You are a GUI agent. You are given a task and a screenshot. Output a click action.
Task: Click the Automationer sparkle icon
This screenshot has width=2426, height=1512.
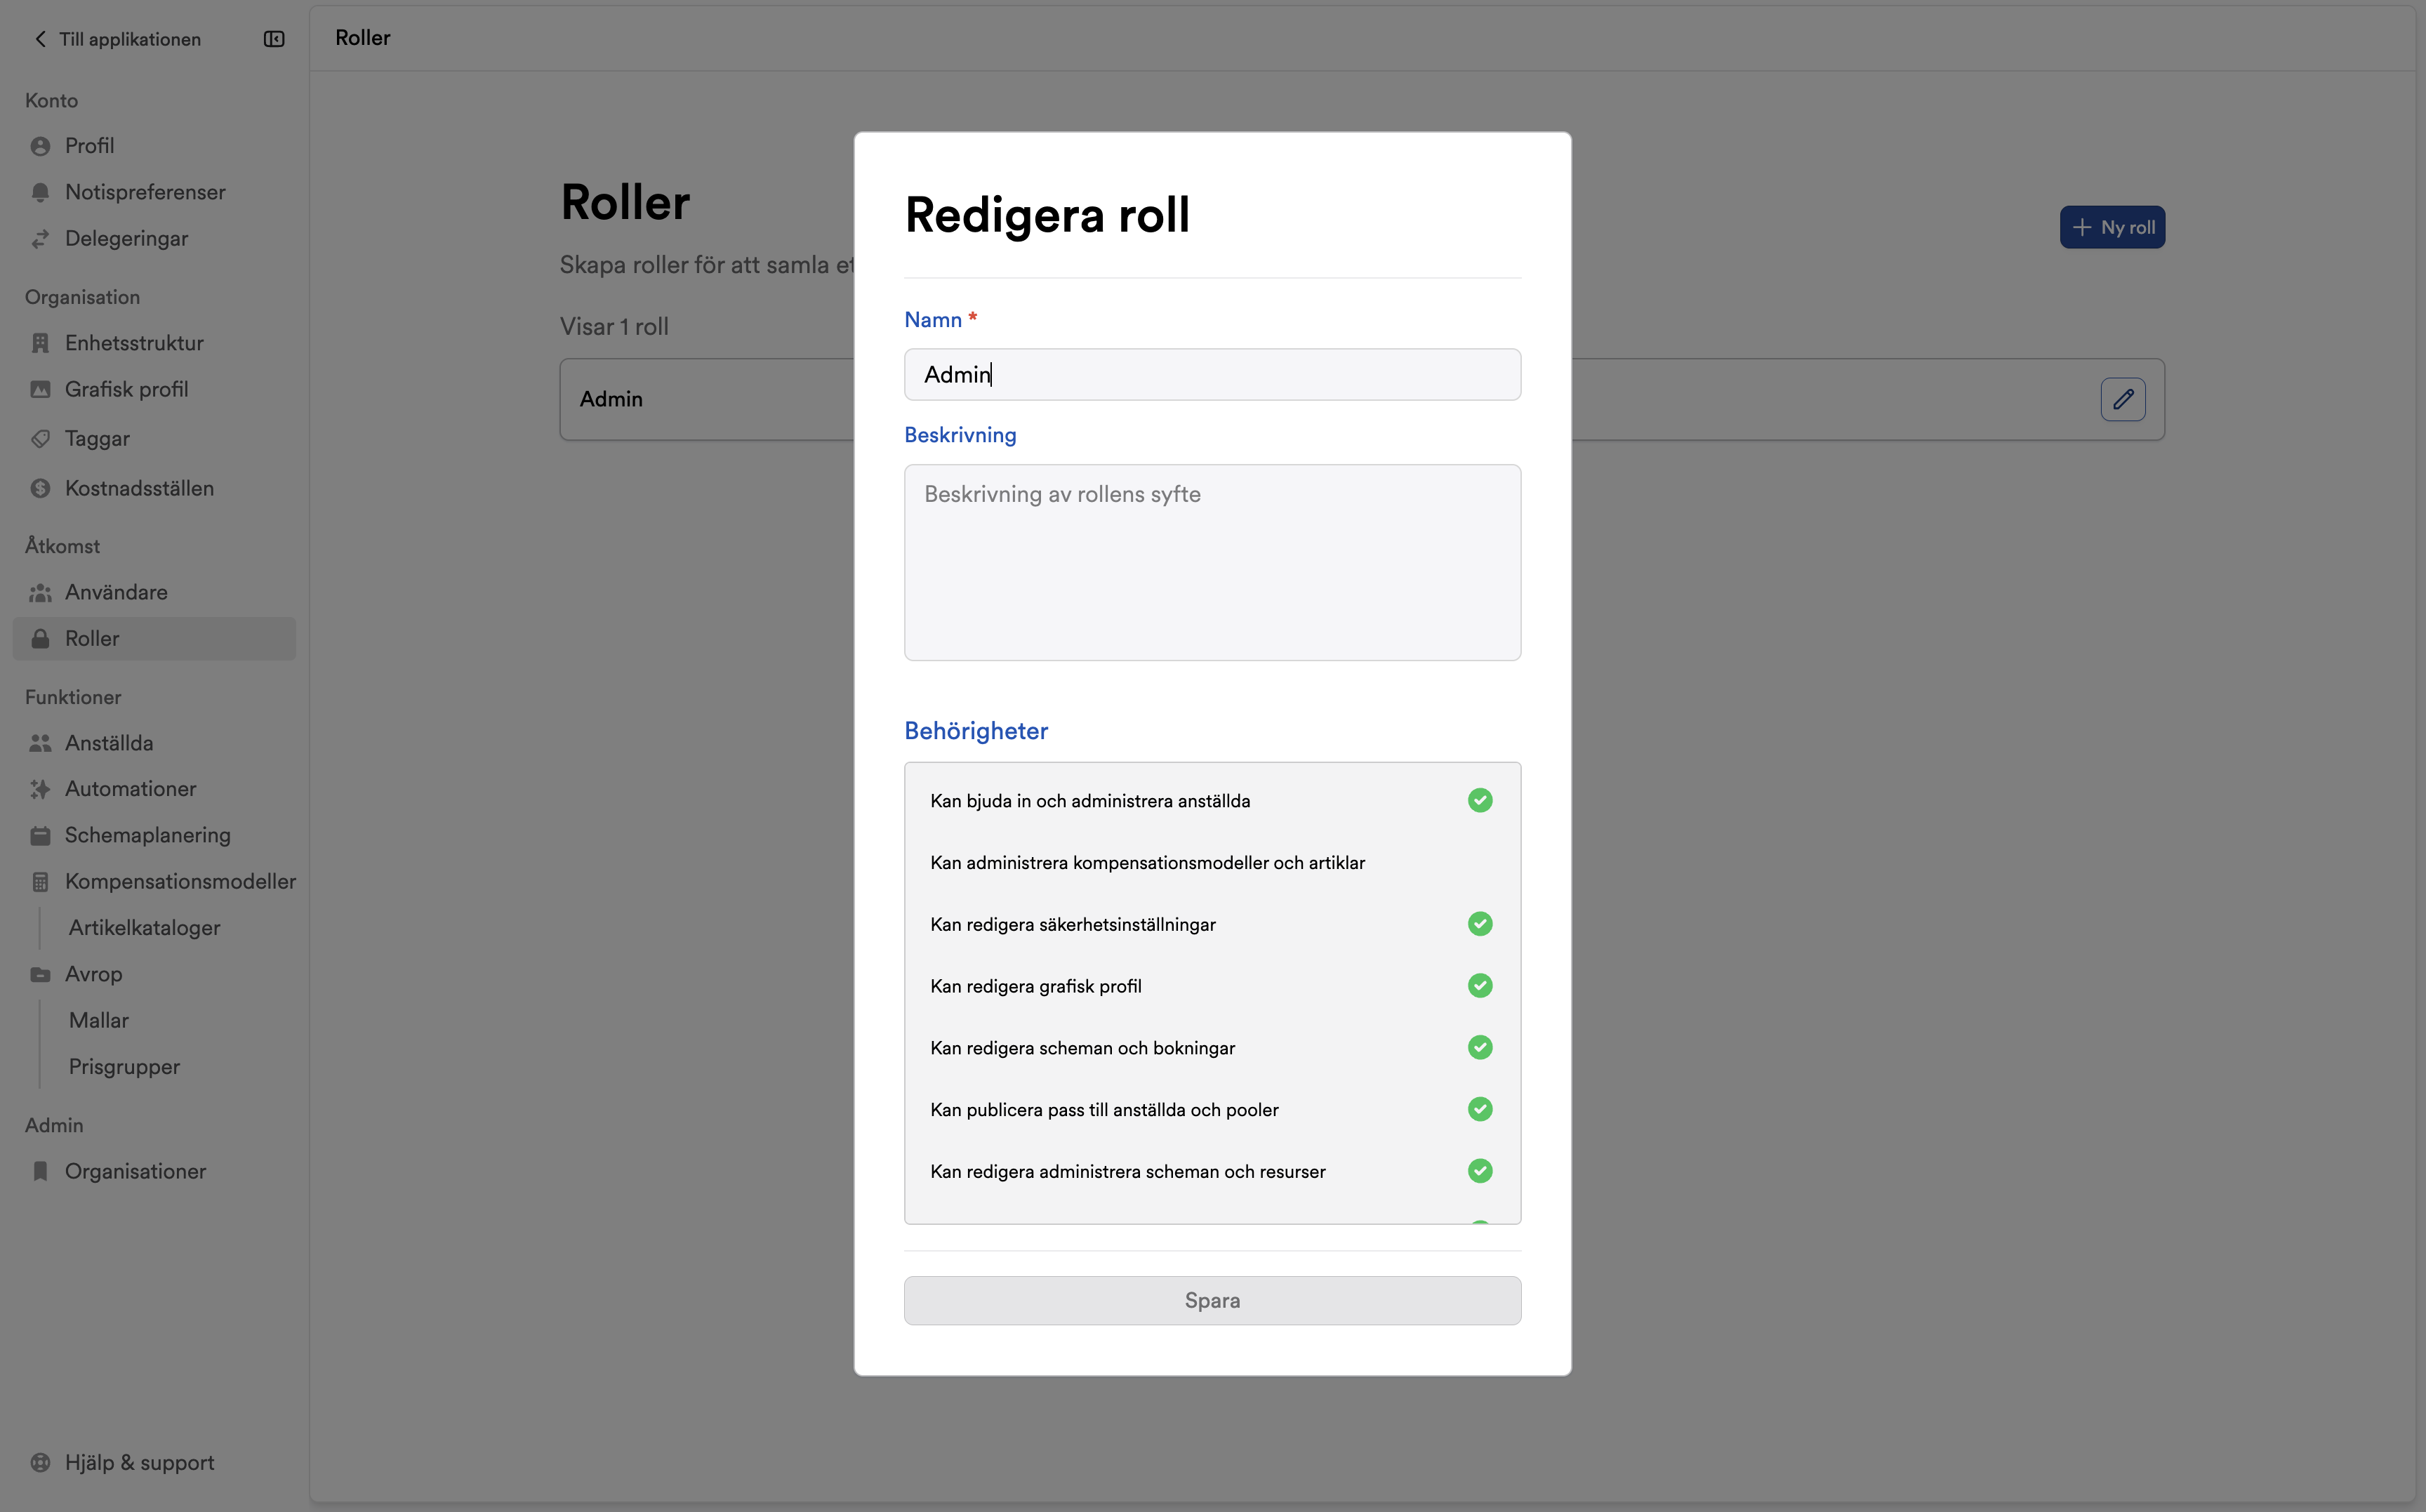[x=40, y=789]
